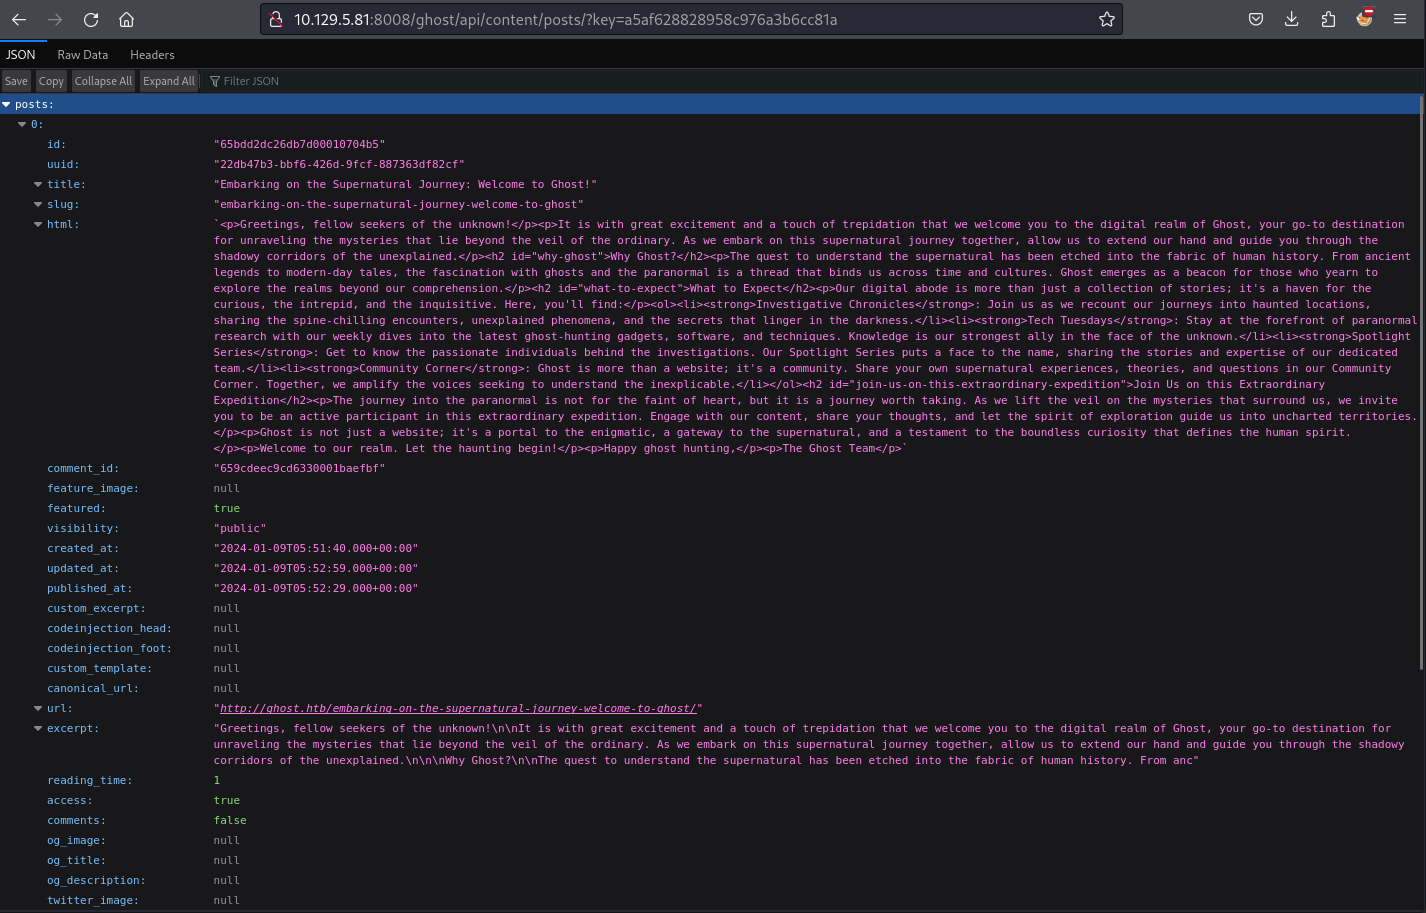Click the created_at timestamp value
This screenshot has width=1426, height=913.
tap(316, 548)
